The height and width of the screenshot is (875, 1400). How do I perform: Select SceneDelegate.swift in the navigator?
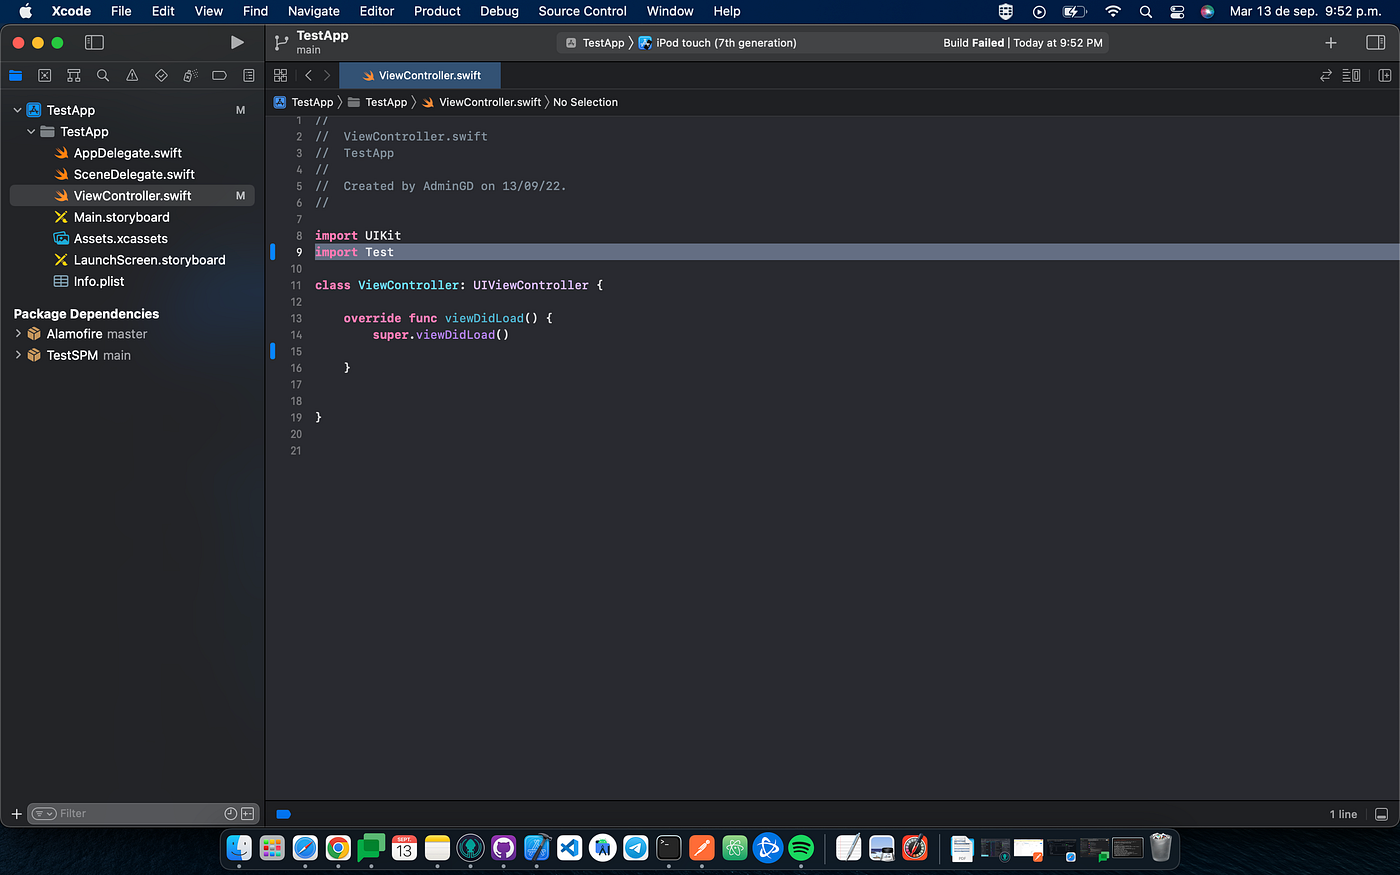pyautogui.click(x=134, y=174)
